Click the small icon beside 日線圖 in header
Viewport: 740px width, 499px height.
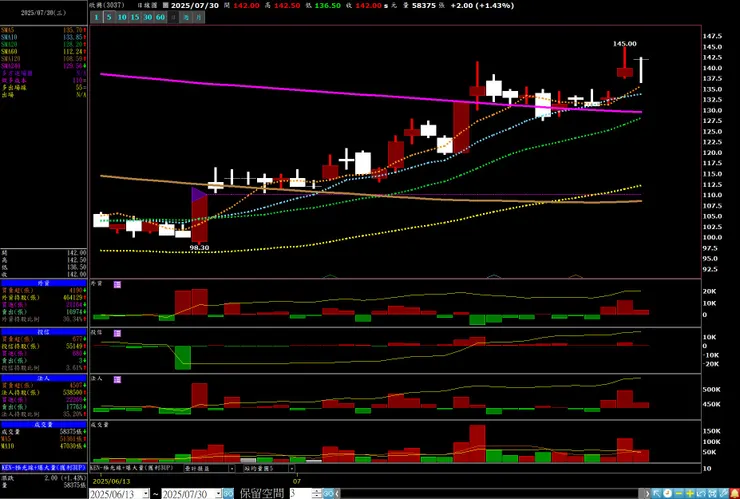point(165,5)
